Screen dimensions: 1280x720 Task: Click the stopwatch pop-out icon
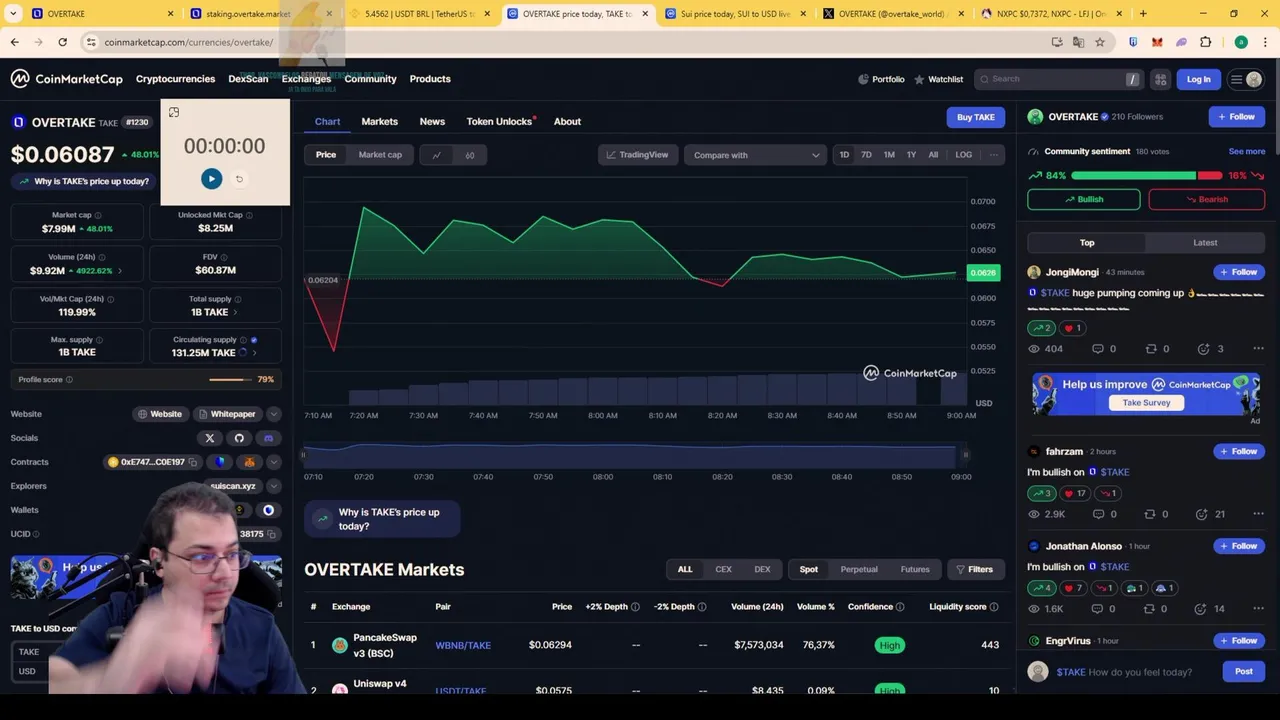174,113
